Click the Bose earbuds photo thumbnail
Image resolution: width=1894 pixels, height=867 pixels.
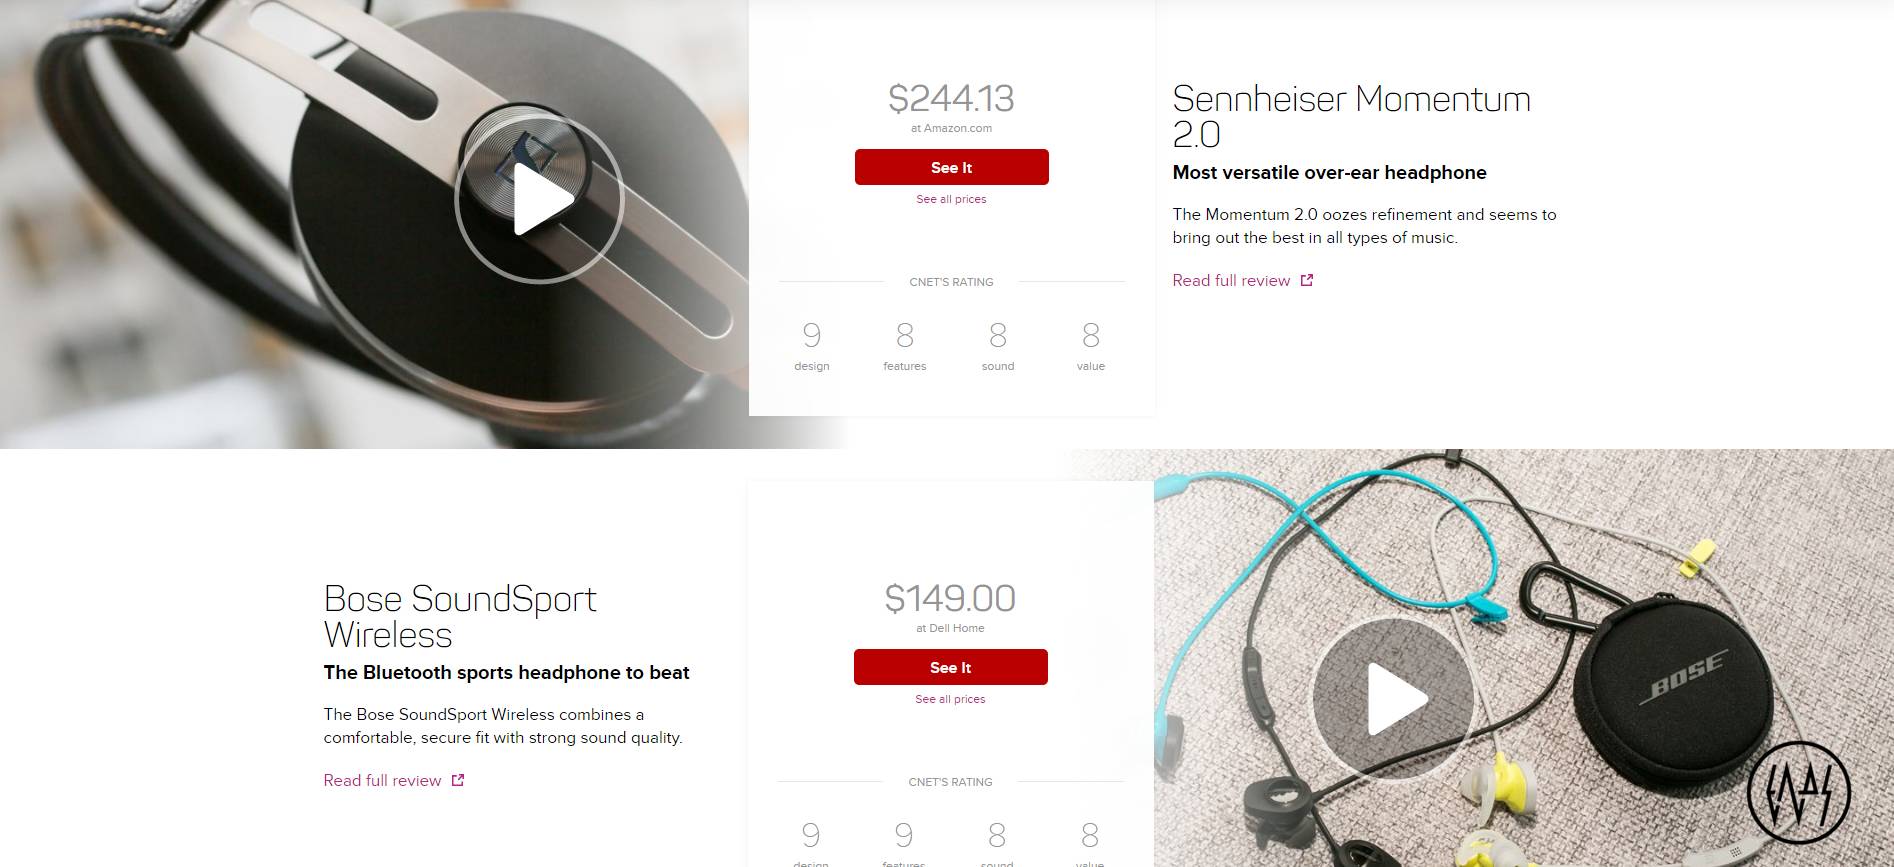[x=1524, y=658]
